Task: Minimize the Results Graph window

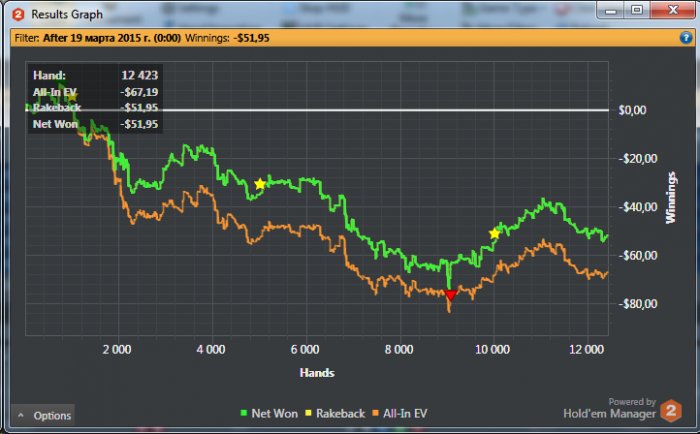Action: 611,10
